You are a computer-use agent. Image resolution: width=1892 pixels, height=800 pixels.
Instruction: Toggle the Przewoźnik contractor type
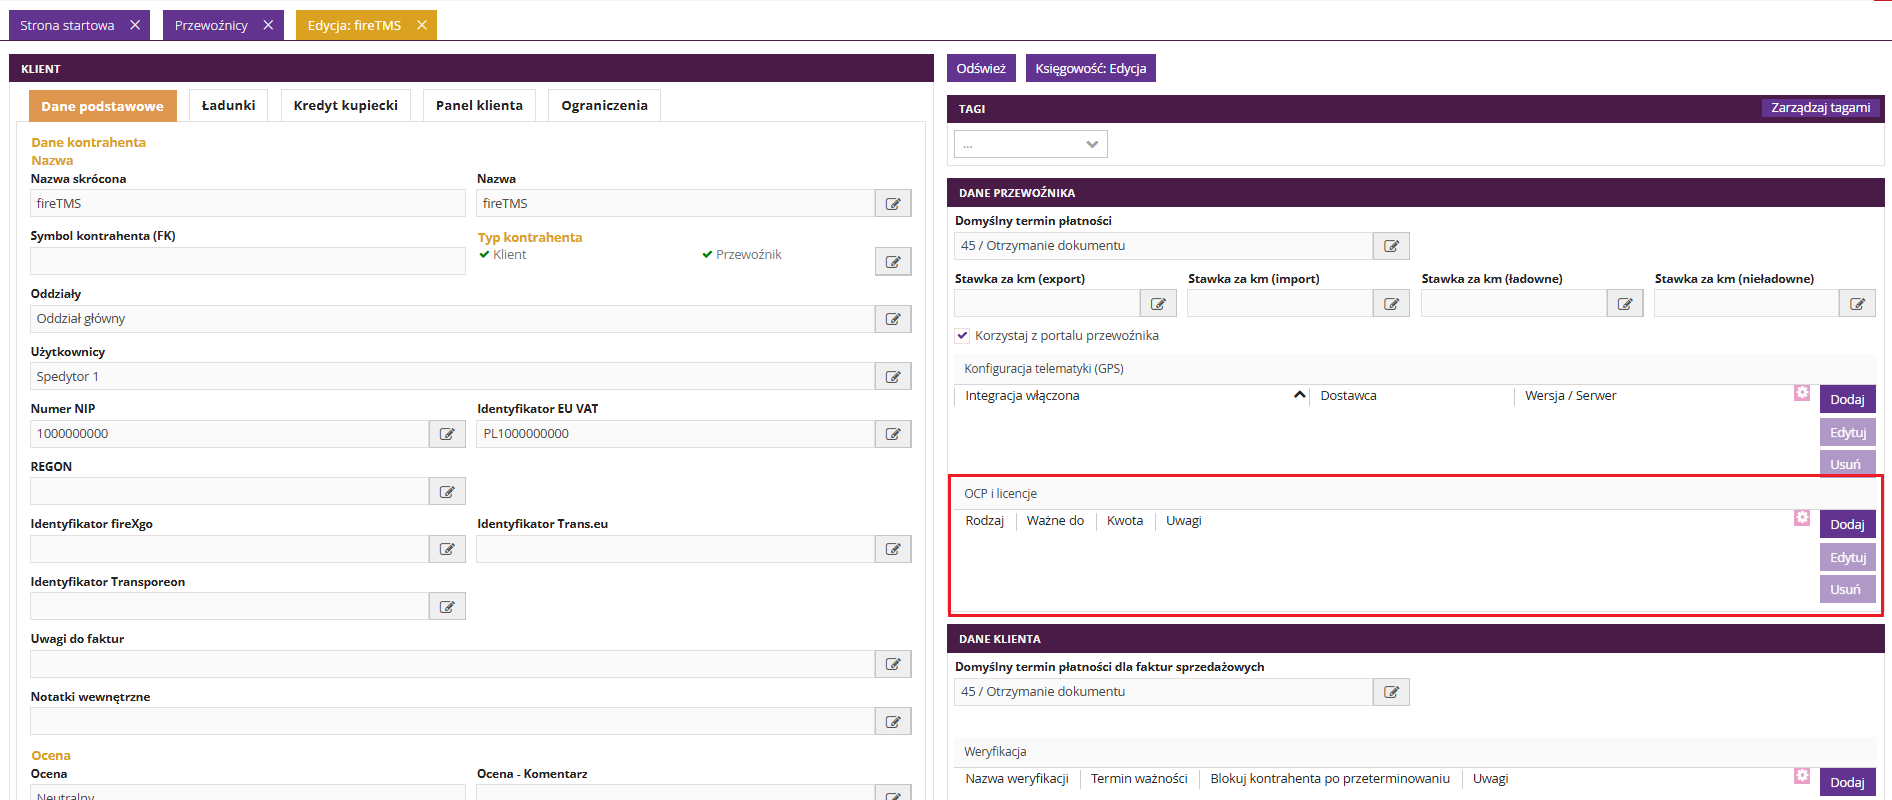pos(742,255)
